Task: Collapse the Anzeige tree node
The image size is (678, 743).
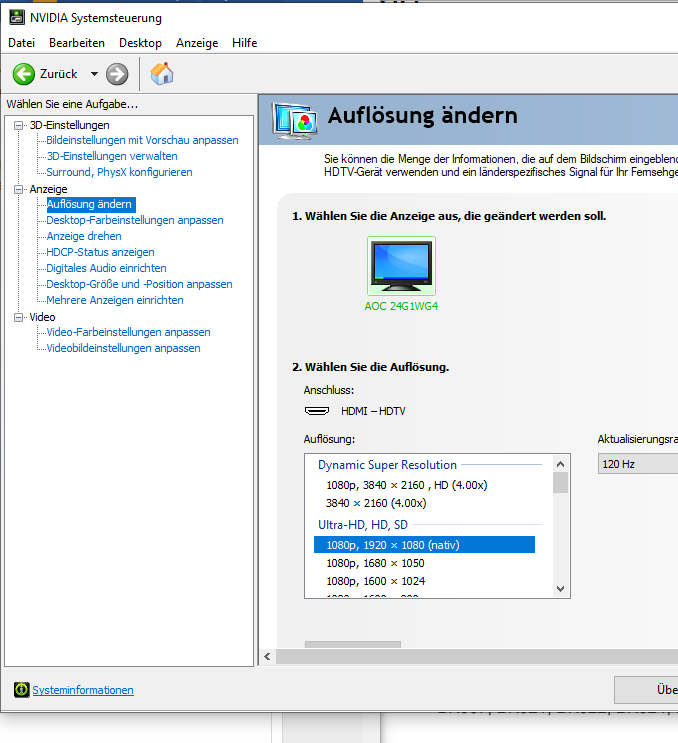Action: coord(18,190)
